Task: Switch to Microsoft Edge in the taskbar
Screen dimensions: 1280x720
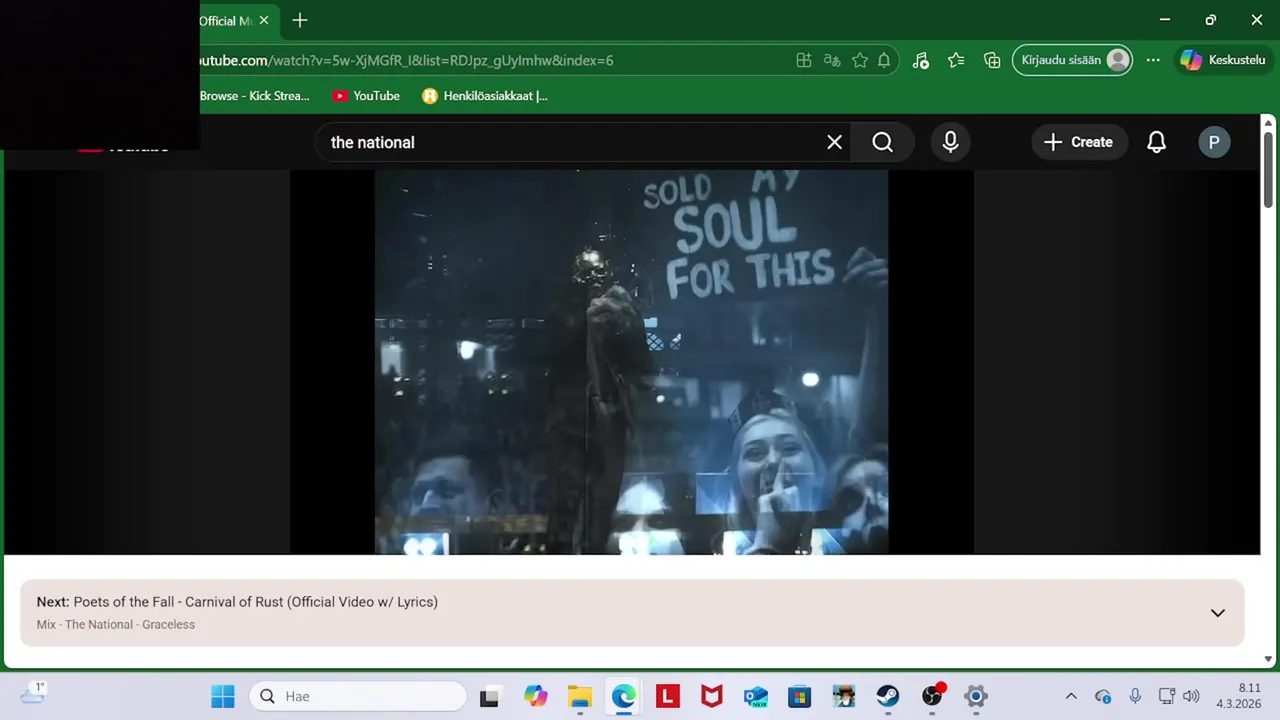Action: (624, 696)
